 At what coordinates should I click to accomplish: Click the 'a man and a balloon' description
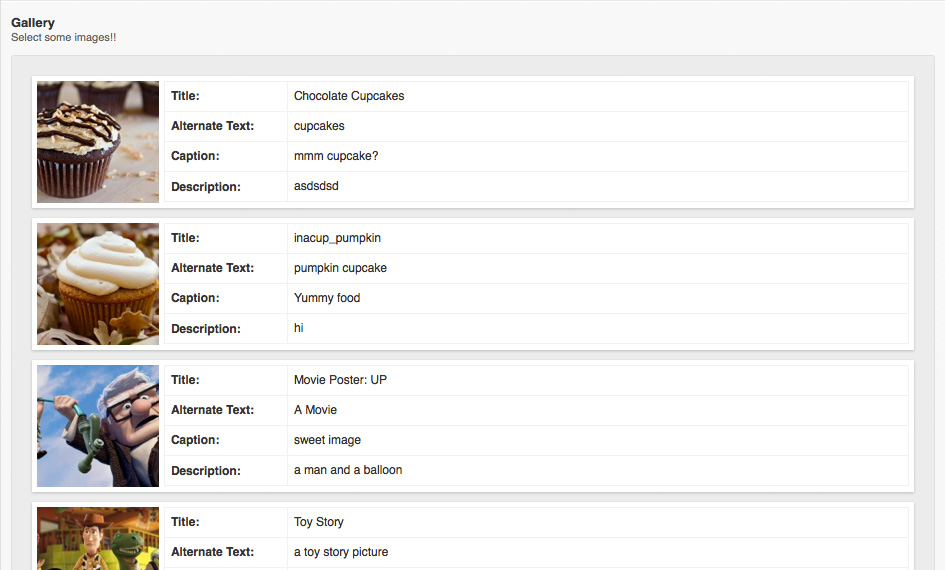(348, 470)
